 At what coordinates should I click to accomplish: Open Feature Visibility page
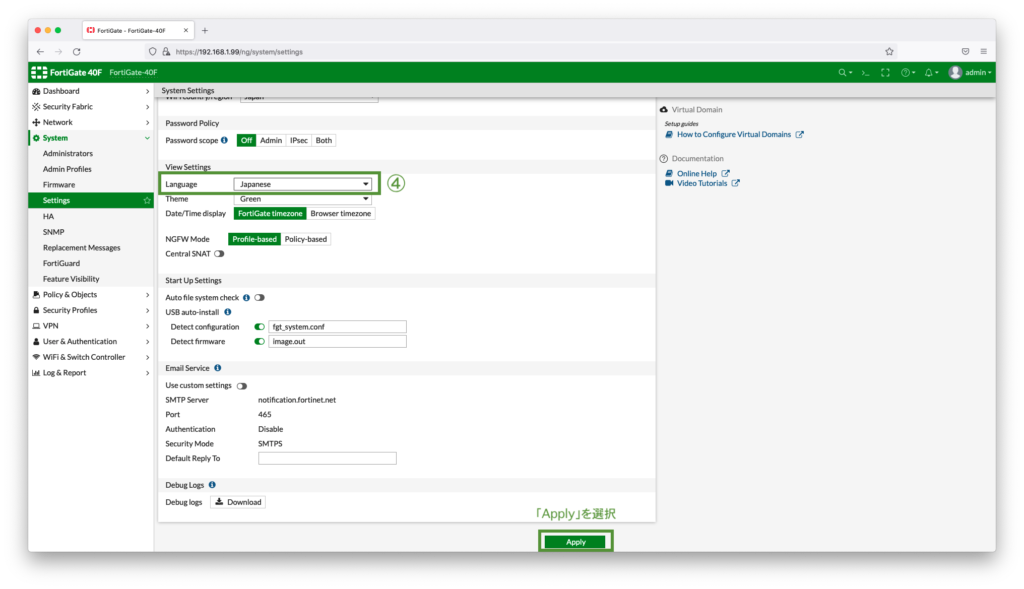click(71, 279)
